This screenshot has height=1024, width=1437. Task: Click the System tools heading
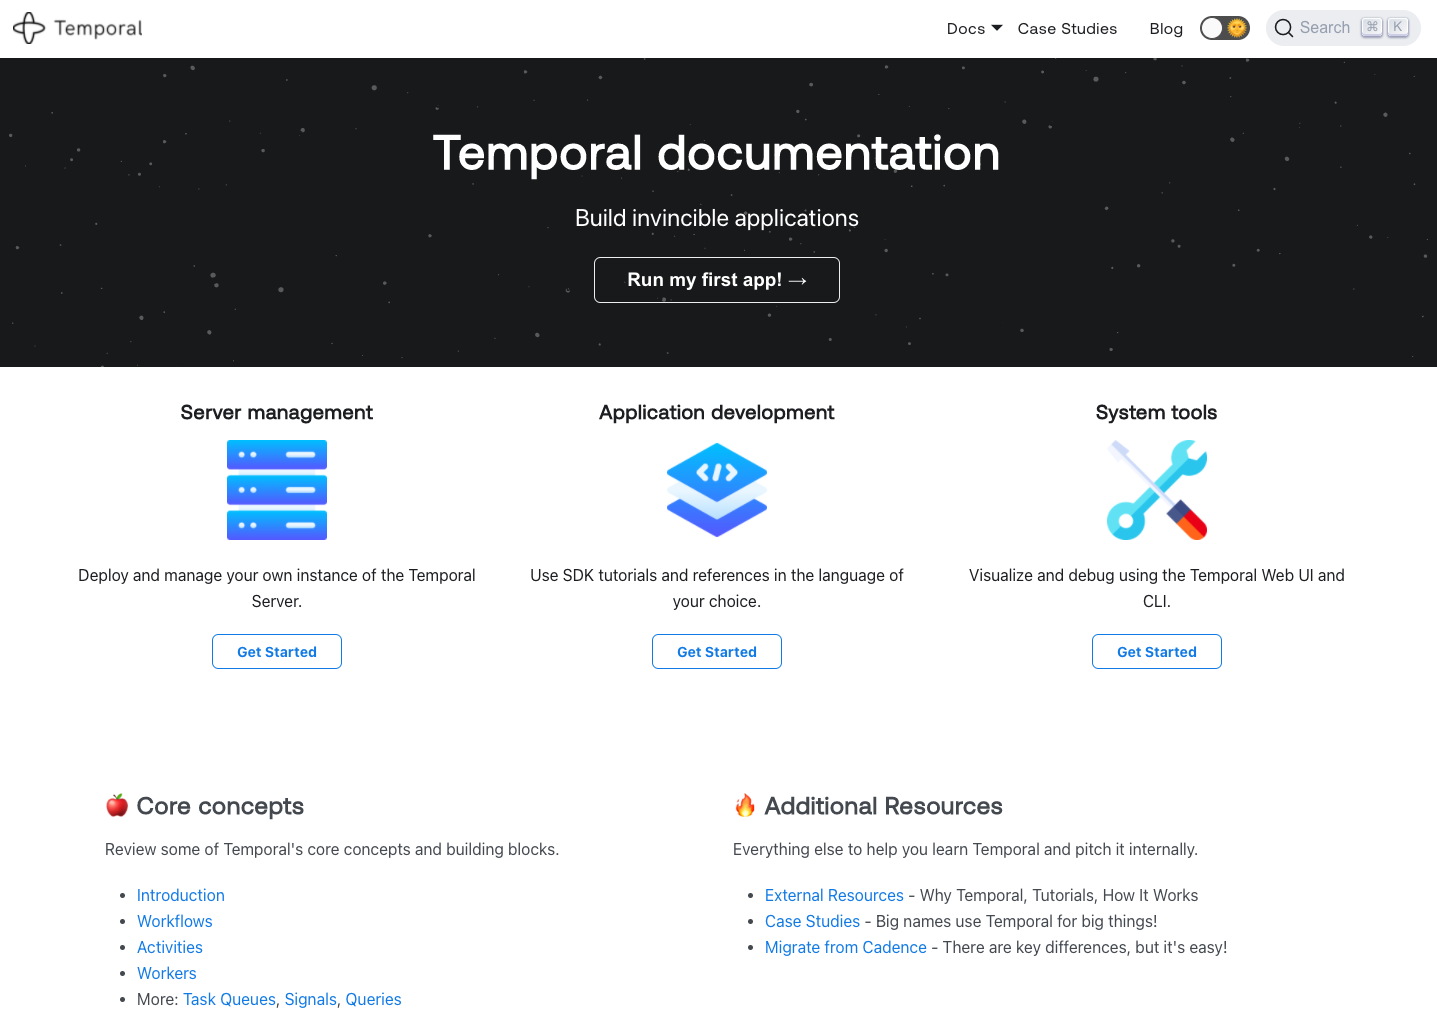tap(1157, 412)
